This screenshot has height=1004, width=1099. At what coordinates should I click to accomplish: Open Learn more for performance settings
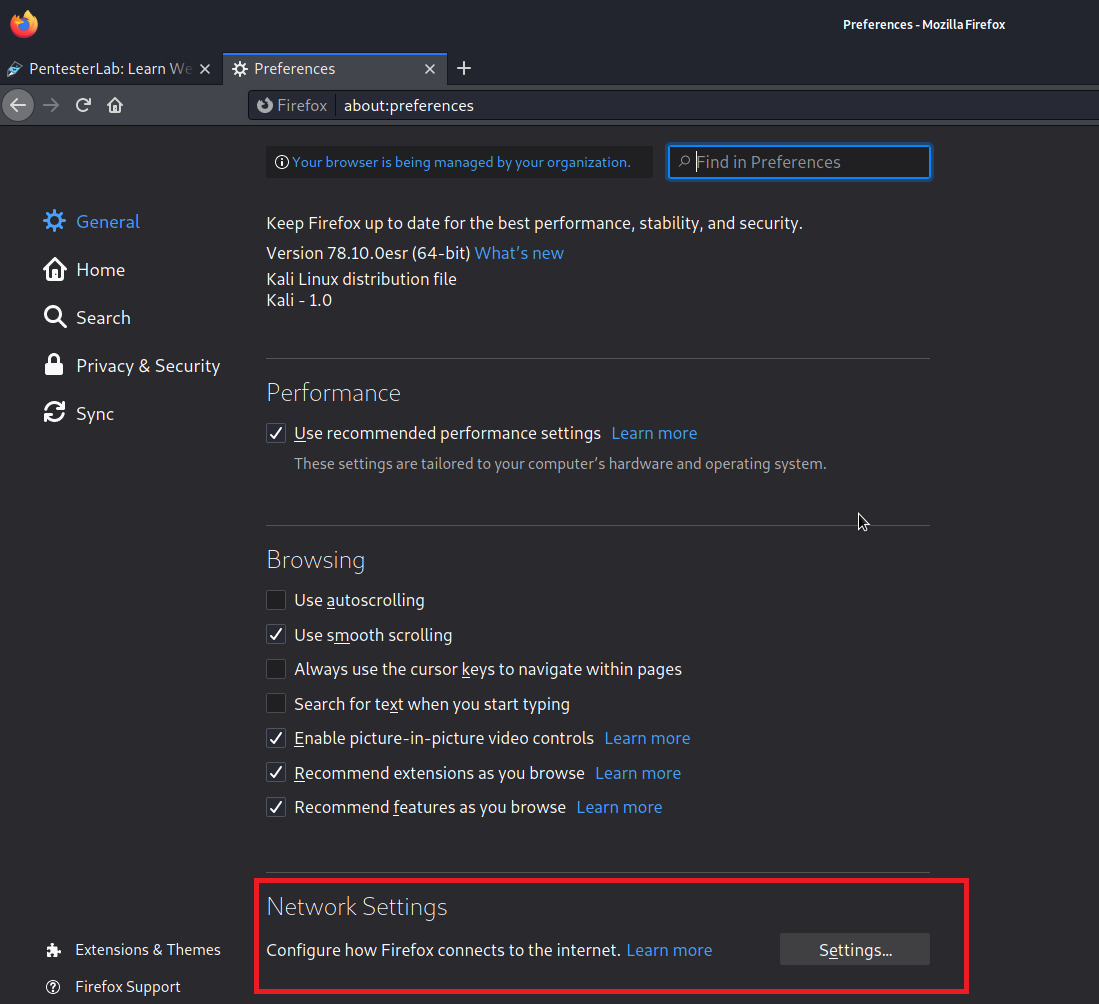point(654,433)
